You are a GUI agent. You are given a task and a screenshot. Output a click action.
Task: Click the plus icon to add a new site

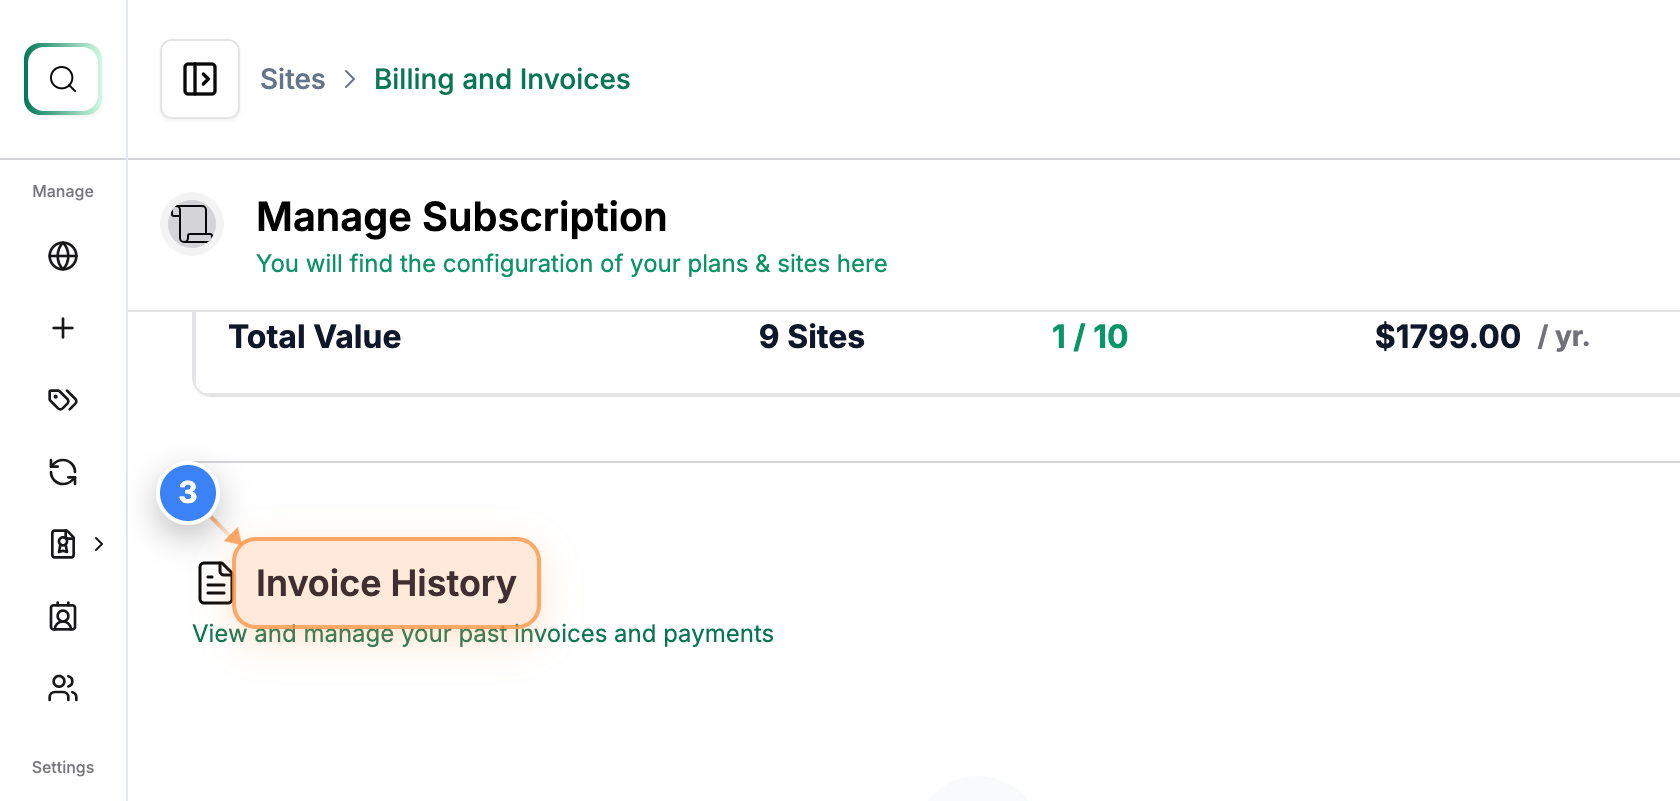click(x=63, y=328)
